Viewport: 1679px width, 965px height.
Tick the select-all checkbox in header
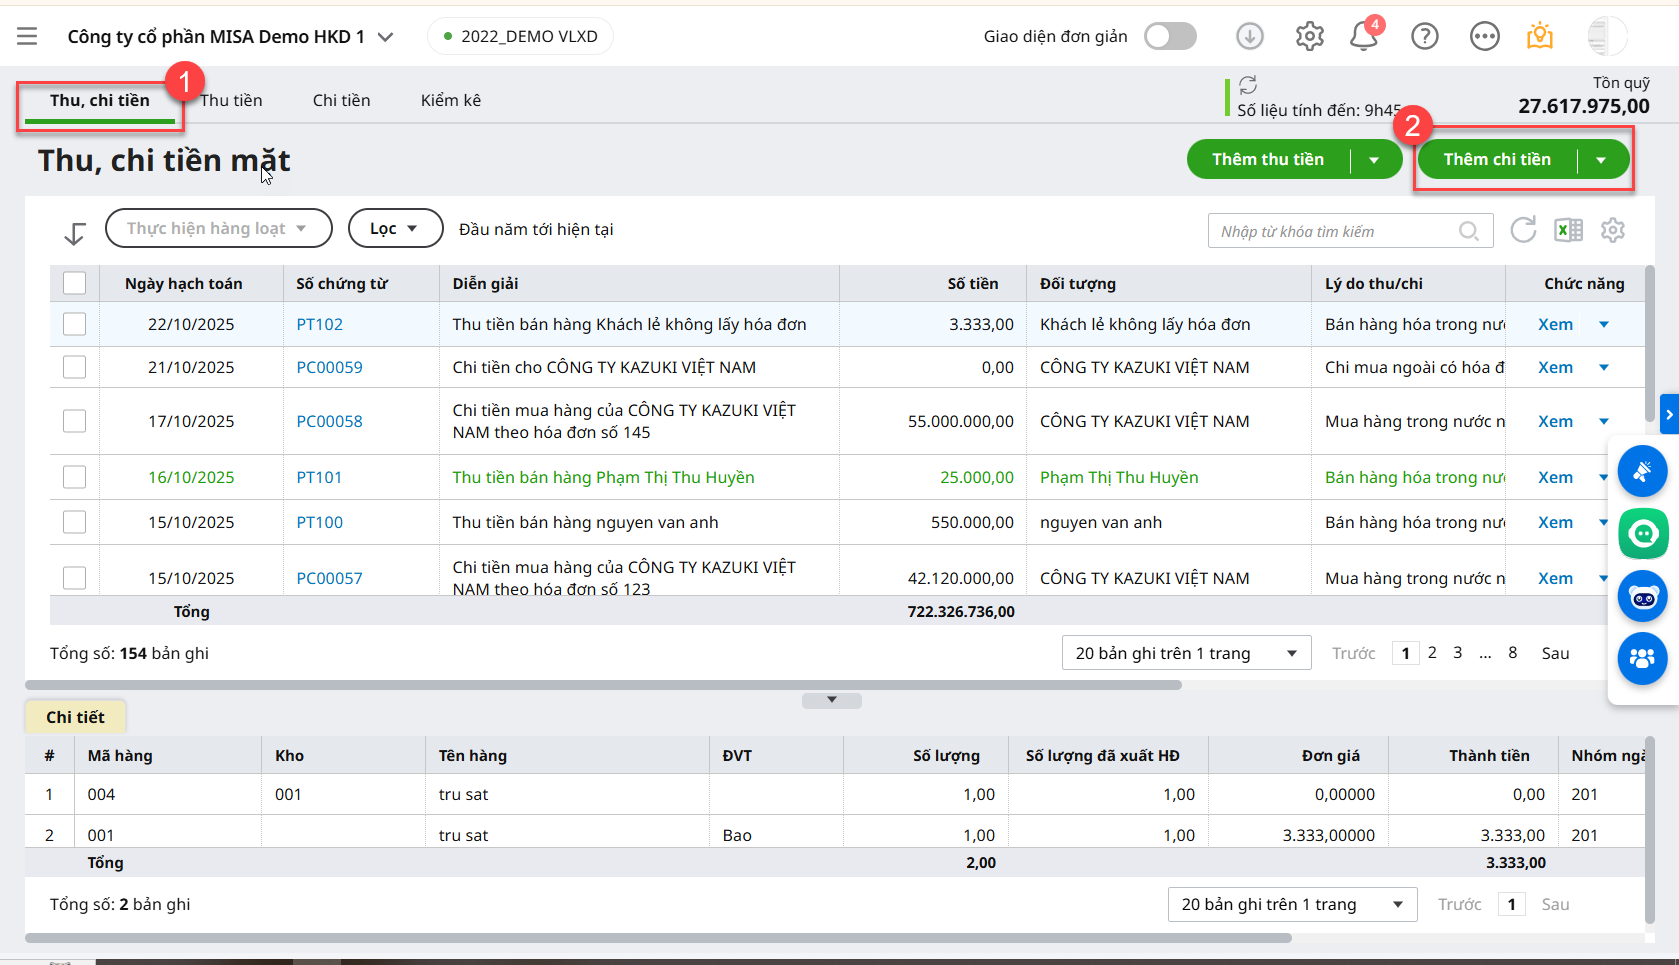click(x=75, y=283)
